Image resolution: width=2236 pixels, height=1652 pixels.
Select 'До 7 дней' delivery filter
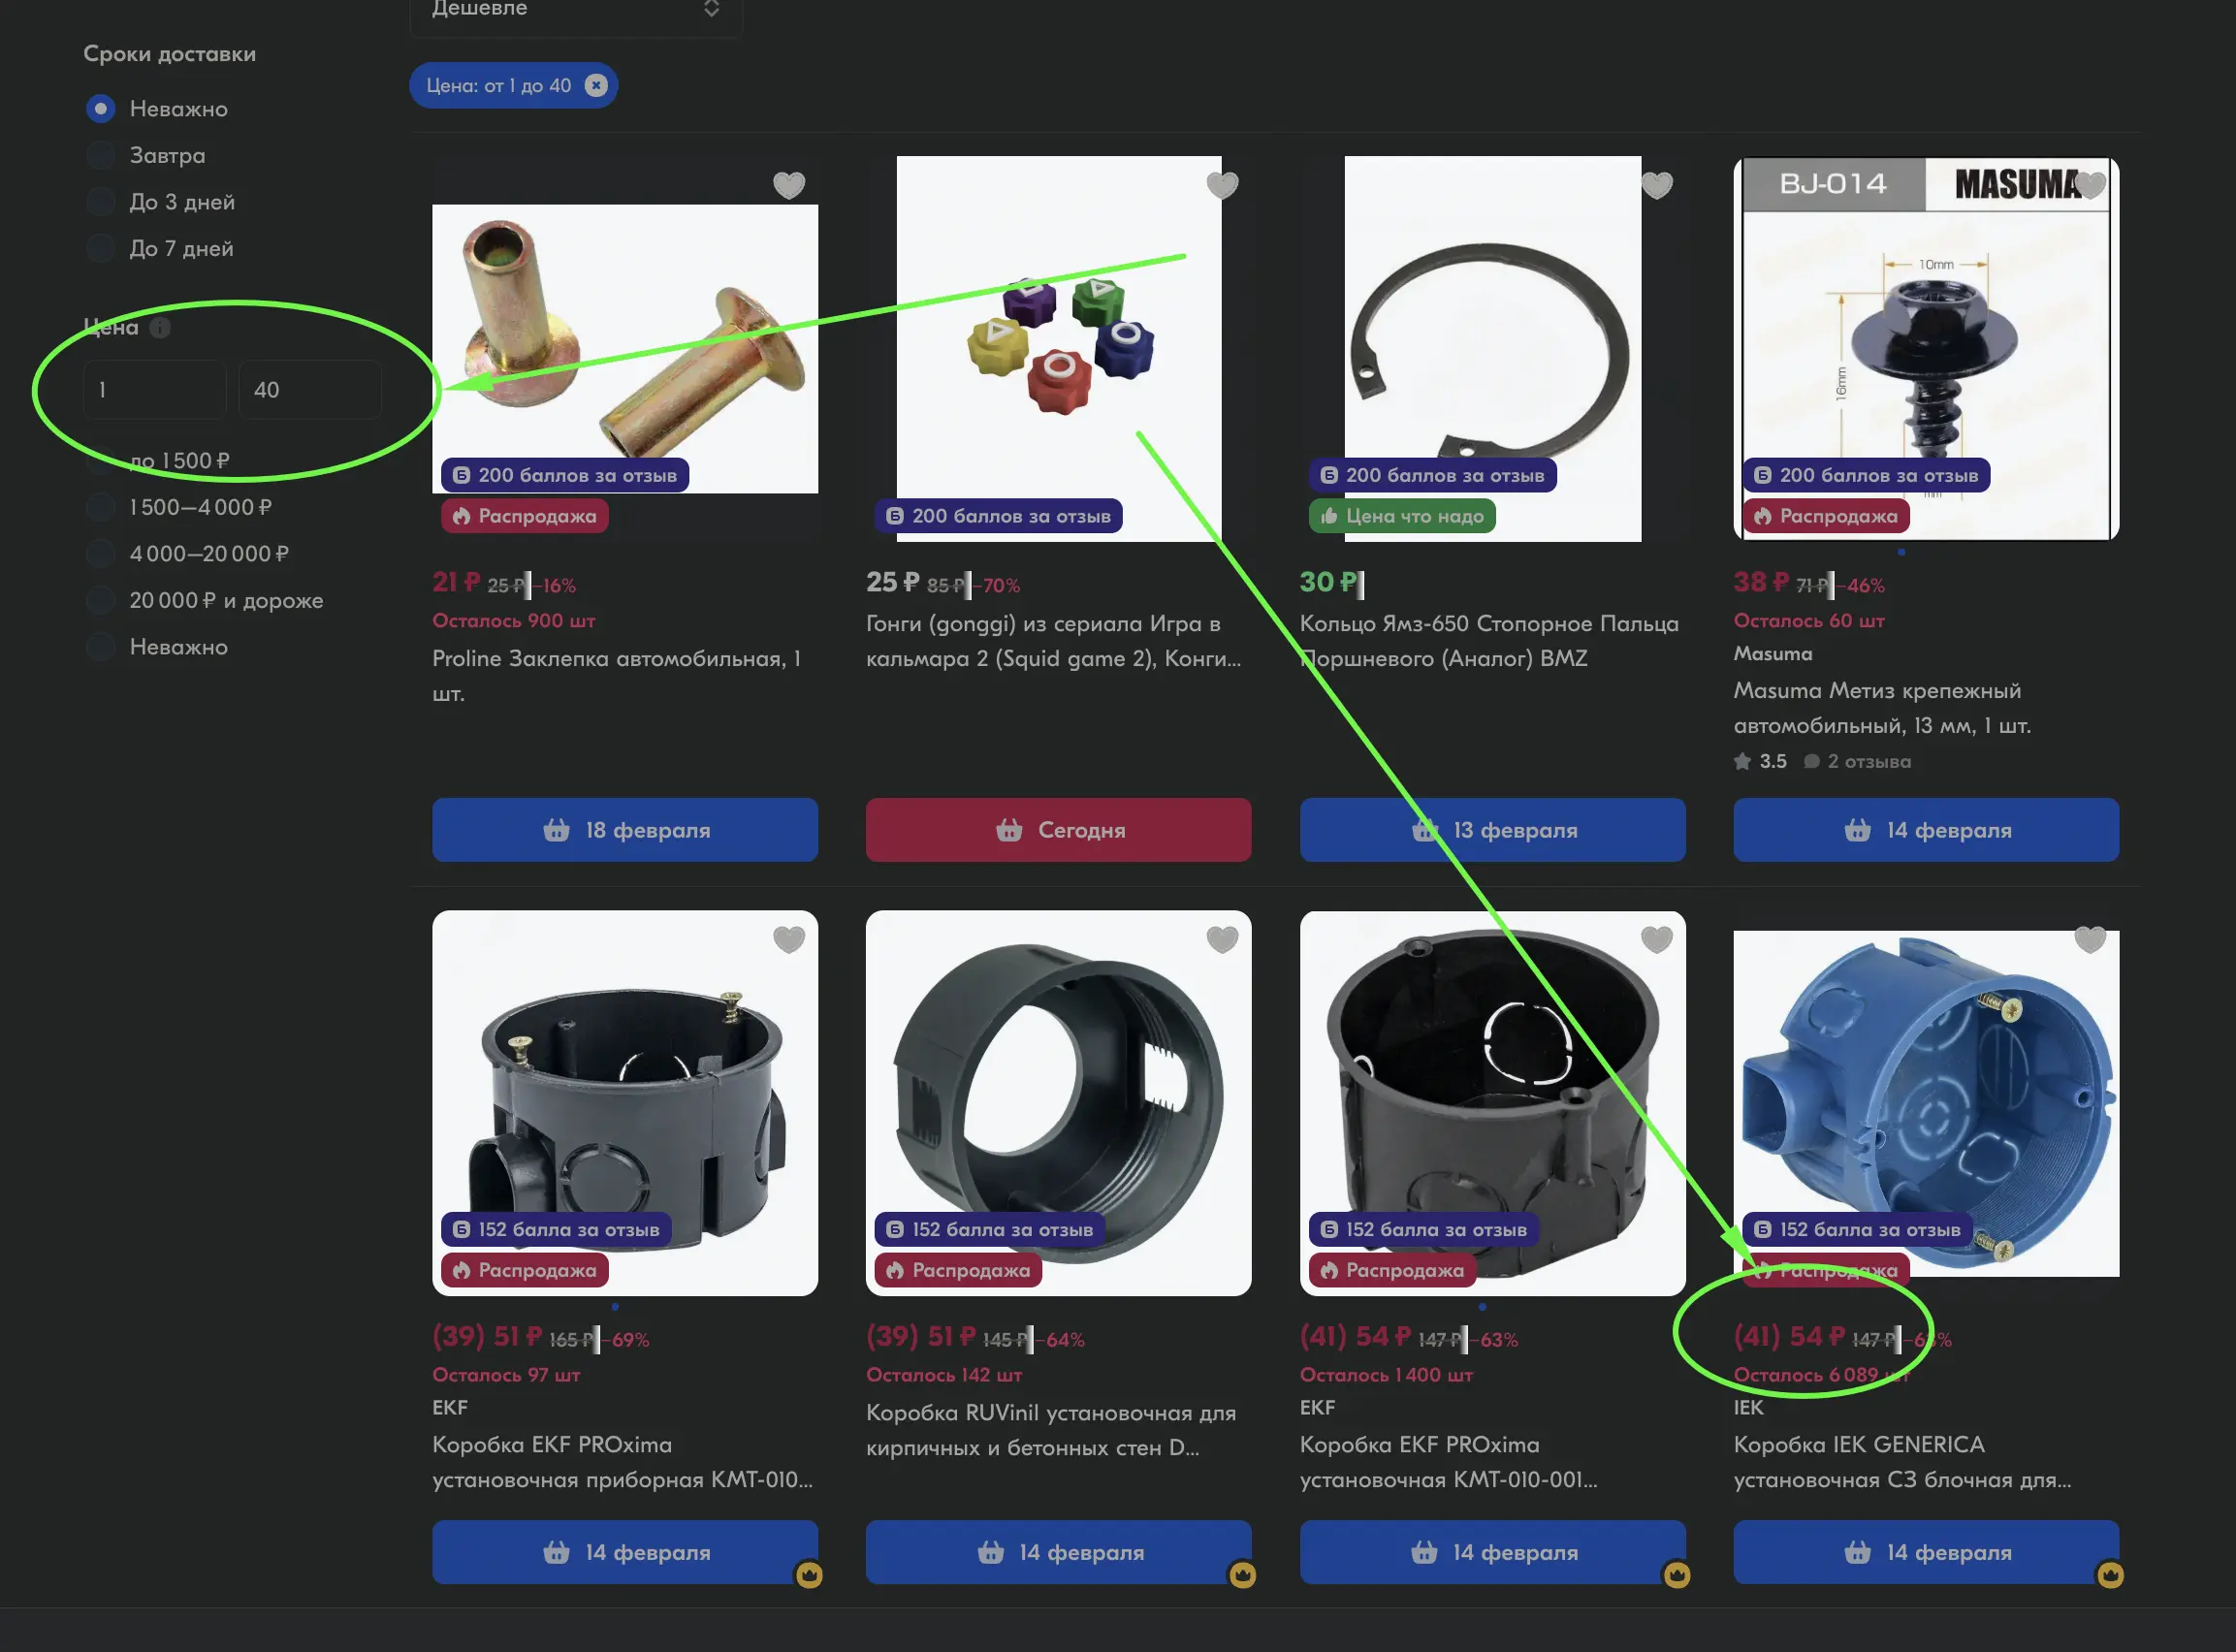pos(100,248)
